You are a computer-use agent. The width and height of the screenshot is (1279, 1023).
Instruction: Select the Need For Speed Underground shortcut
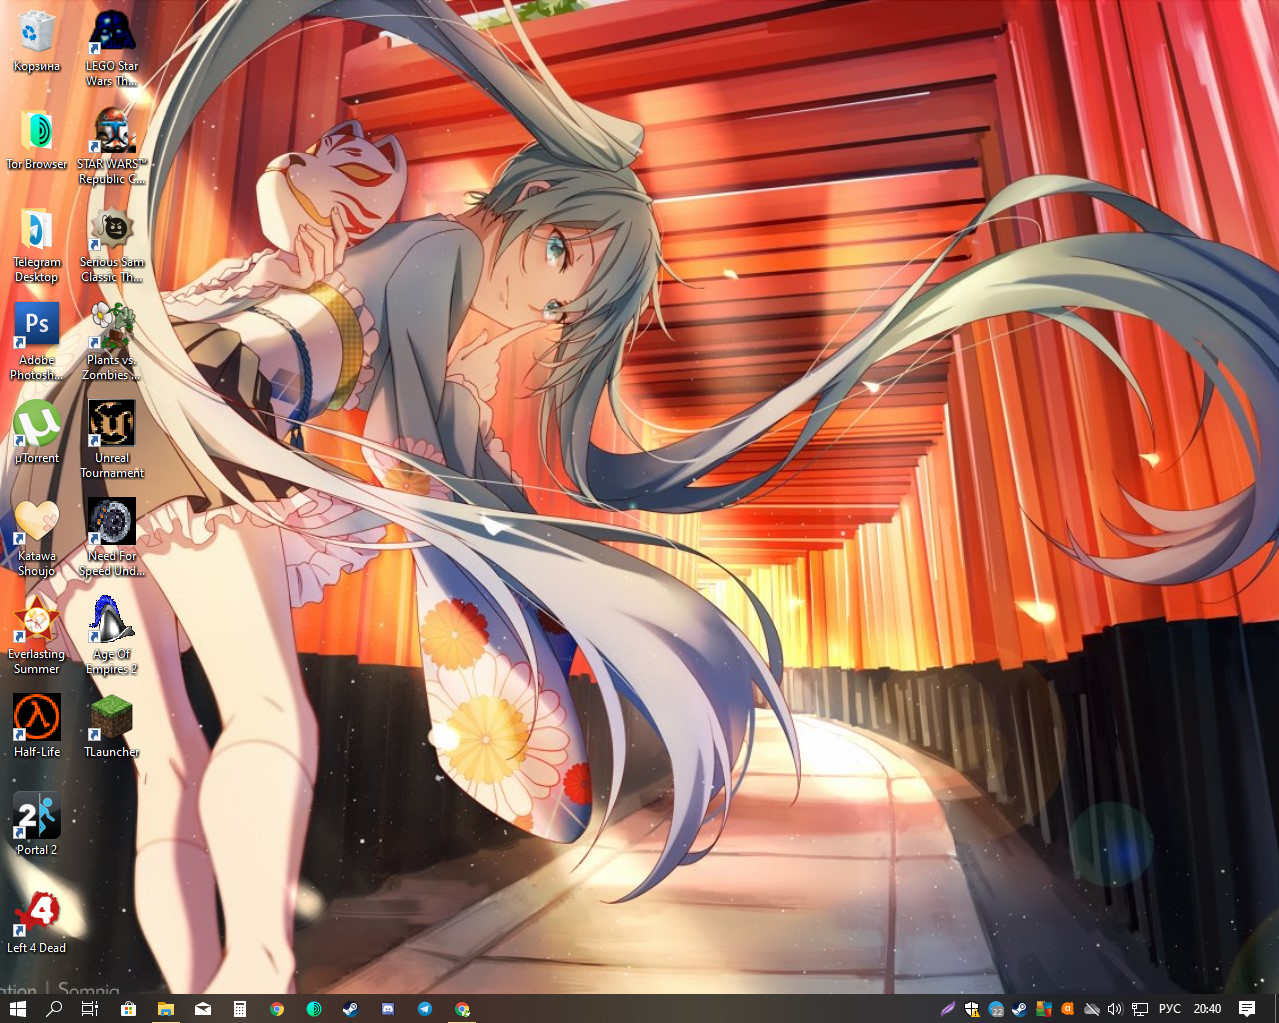112,538
